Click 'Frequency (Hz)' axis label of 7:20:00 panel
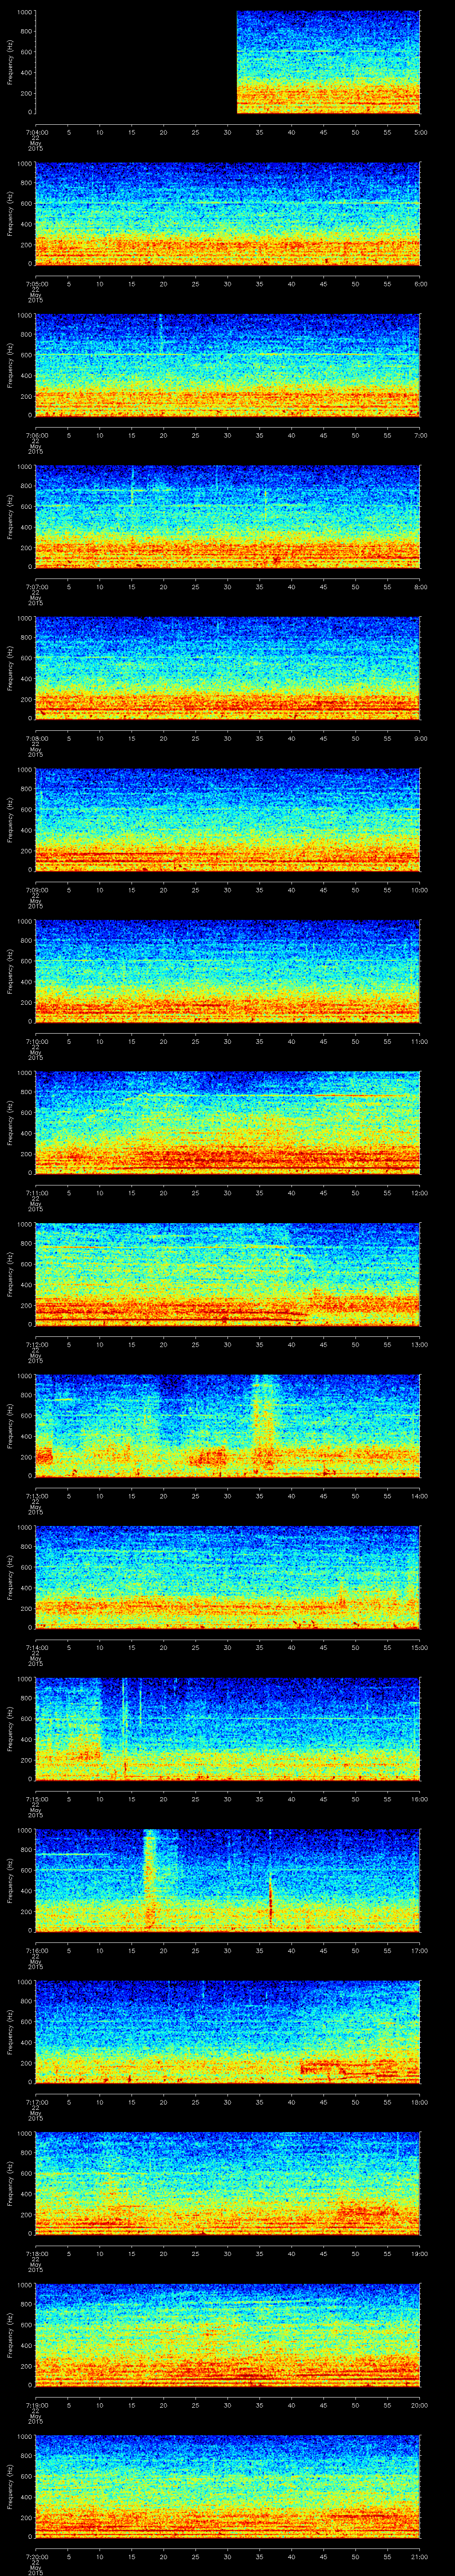This screenshot has height=2576, width=455. coord(10,2487)
